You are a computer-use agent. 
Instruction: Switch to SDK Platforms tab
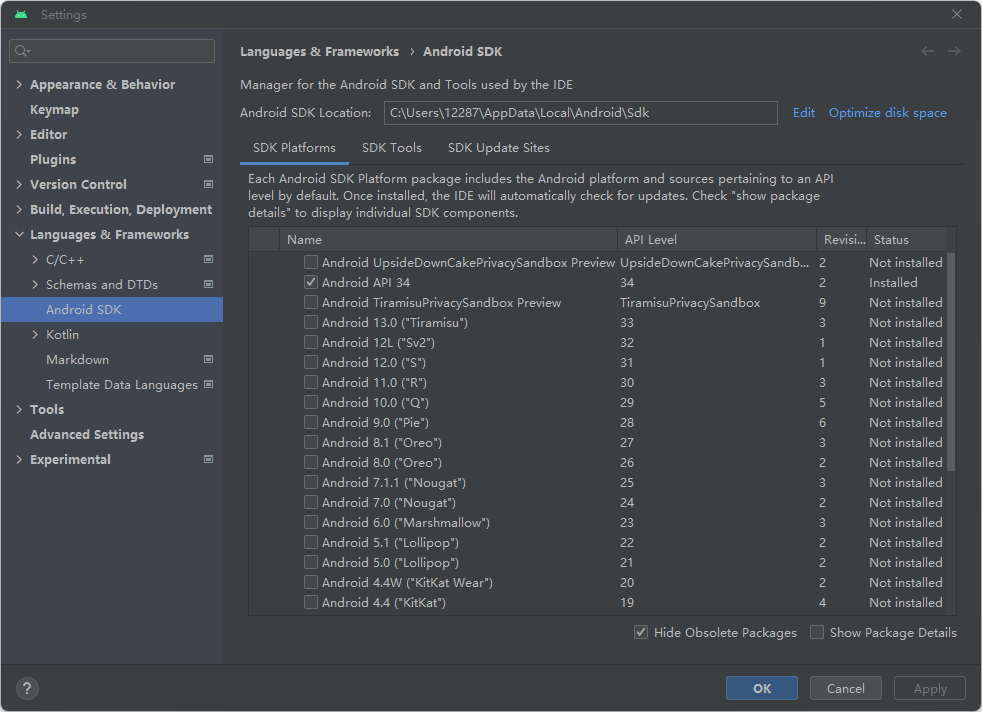pos(294,148)
